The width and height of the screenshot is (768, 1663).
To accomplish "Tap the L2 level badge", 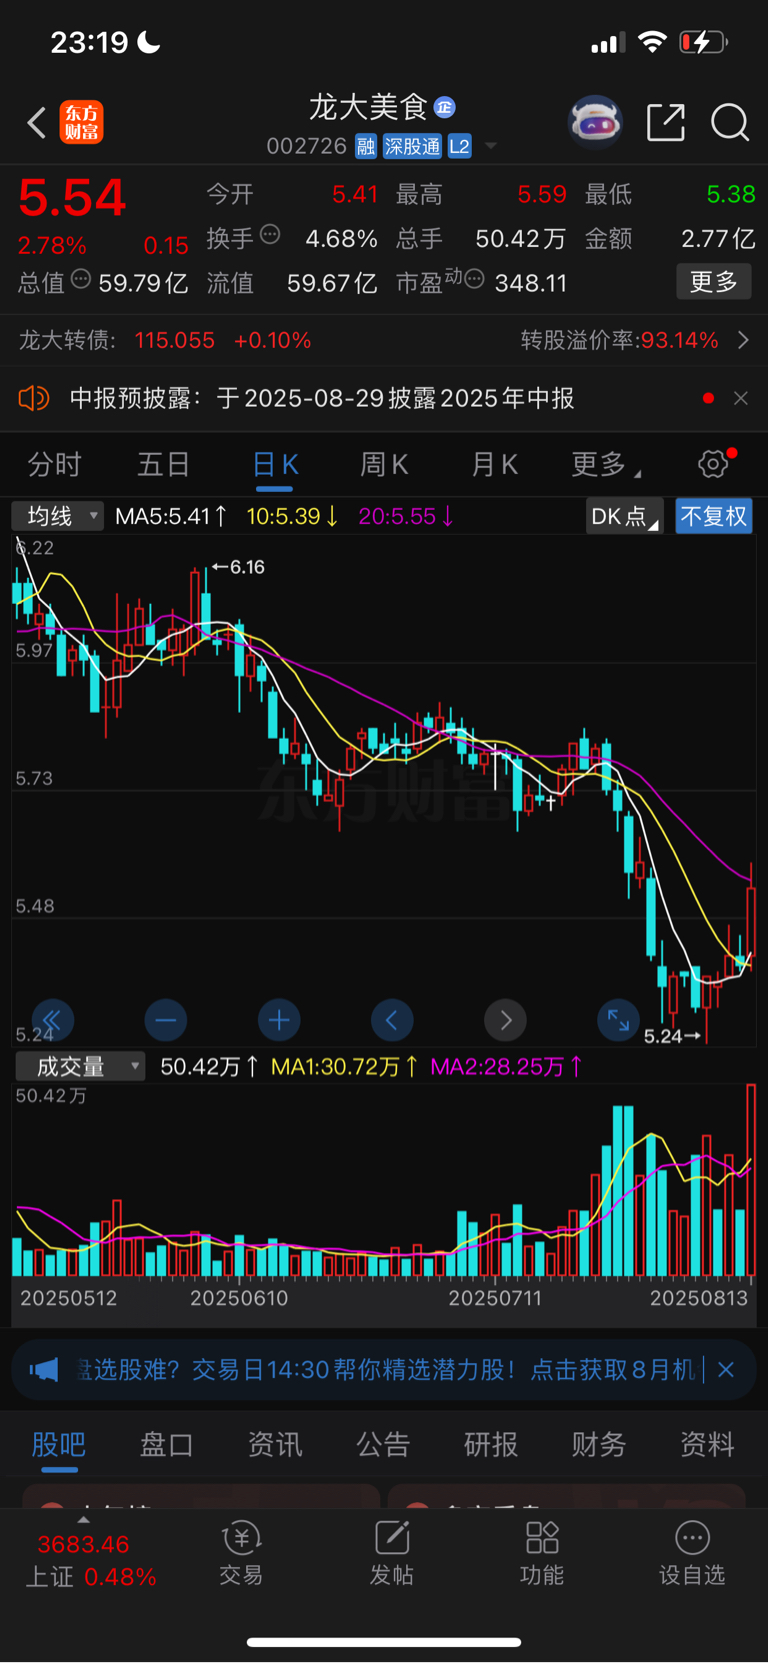I will [x=459, y=147].
